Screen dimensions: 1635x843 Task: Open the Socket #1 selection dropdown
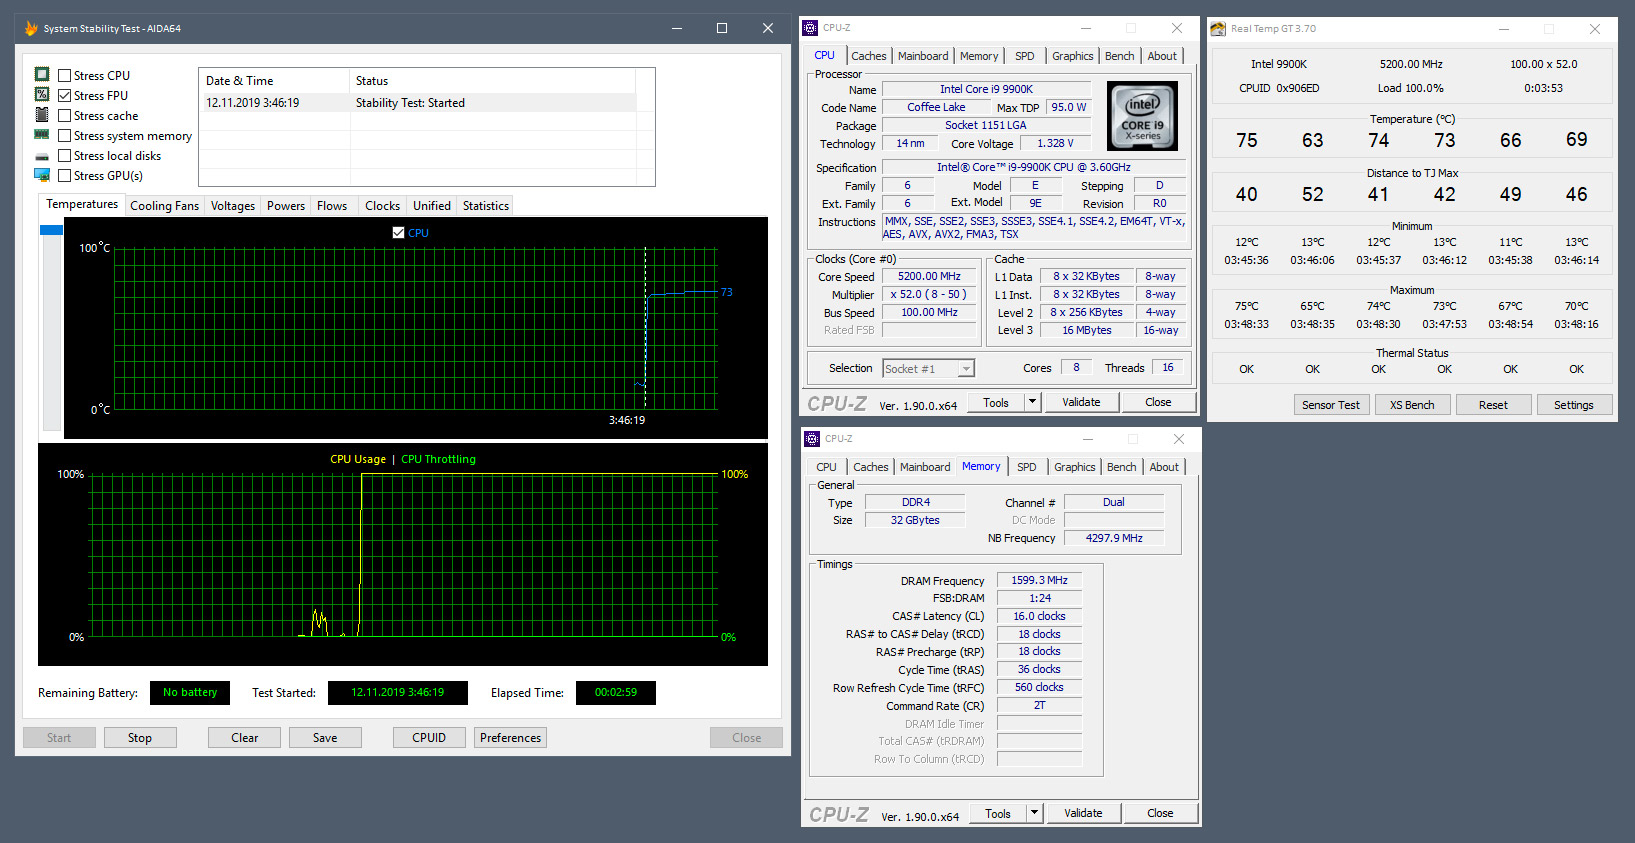click(928, 369)
